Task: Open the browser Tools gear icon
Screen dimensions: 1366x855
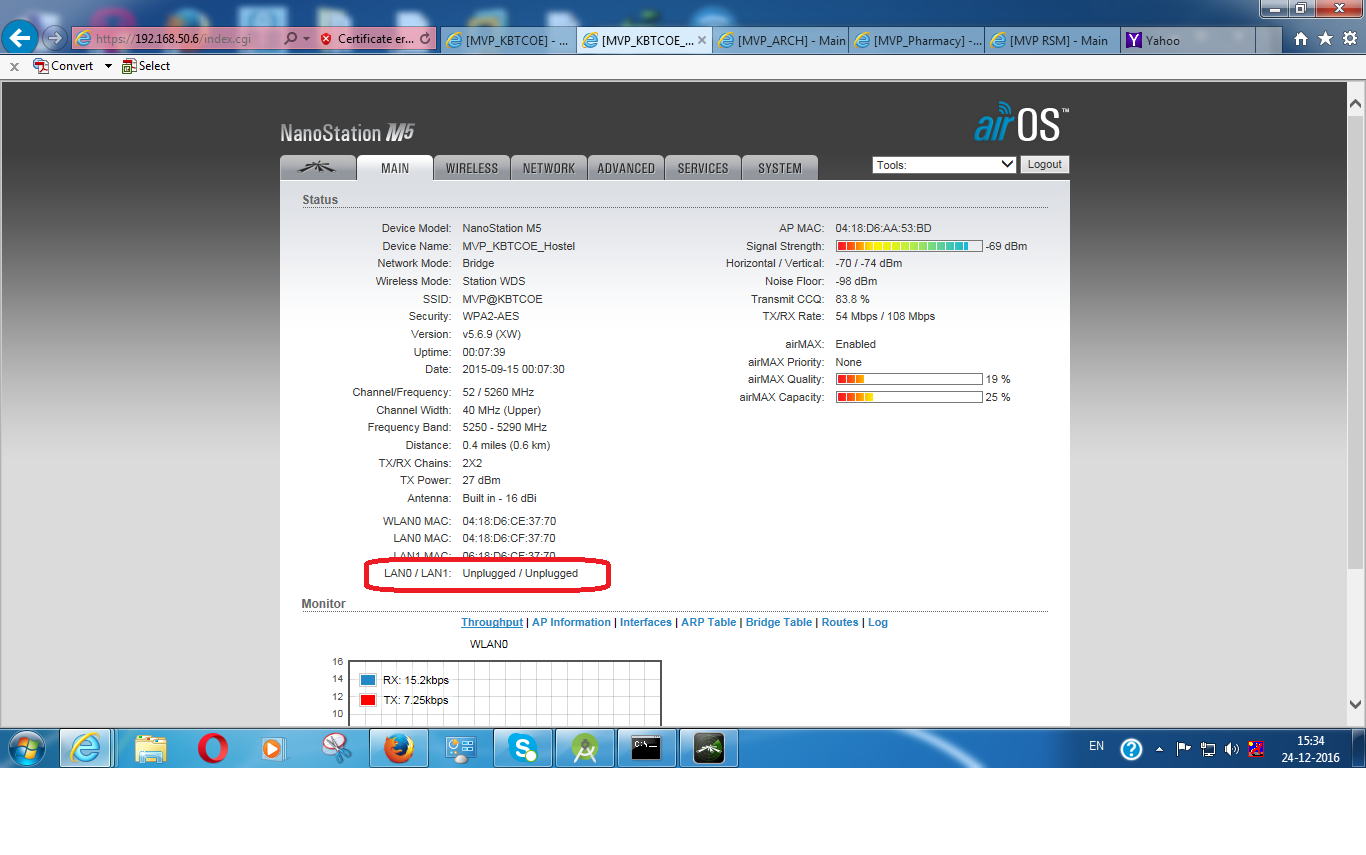Action: pyautogui.click(x=1349, y=39)
